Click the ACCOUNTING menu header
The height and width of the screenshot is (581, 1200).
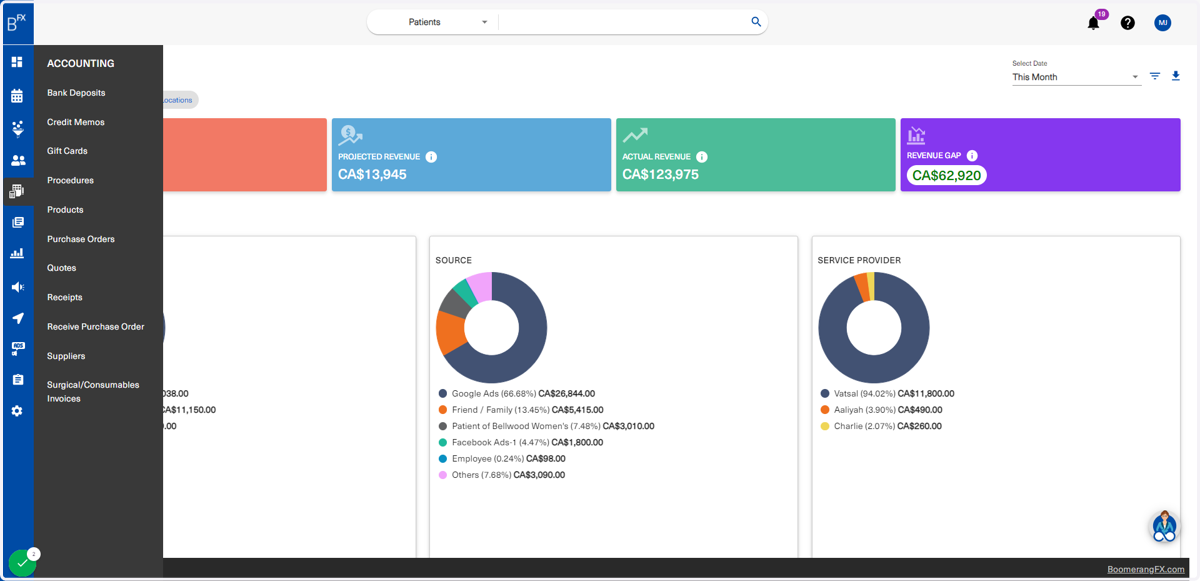[x=81, y=63]
